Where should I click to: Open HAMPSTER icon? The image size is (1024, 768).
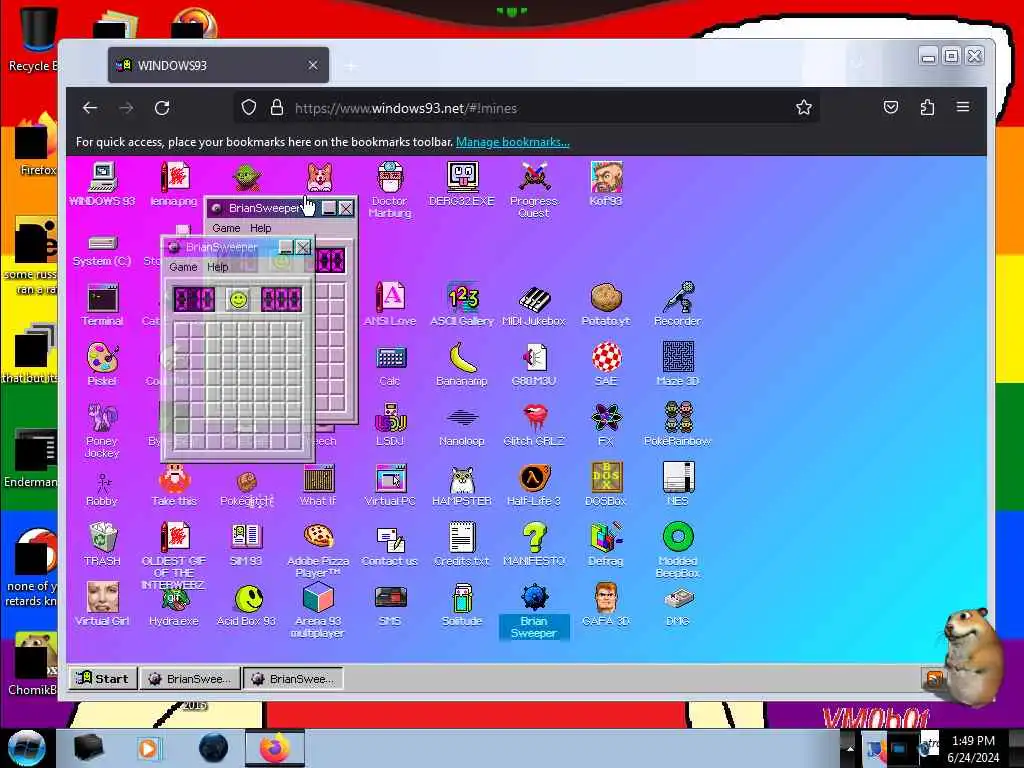[x=462, y=485]
